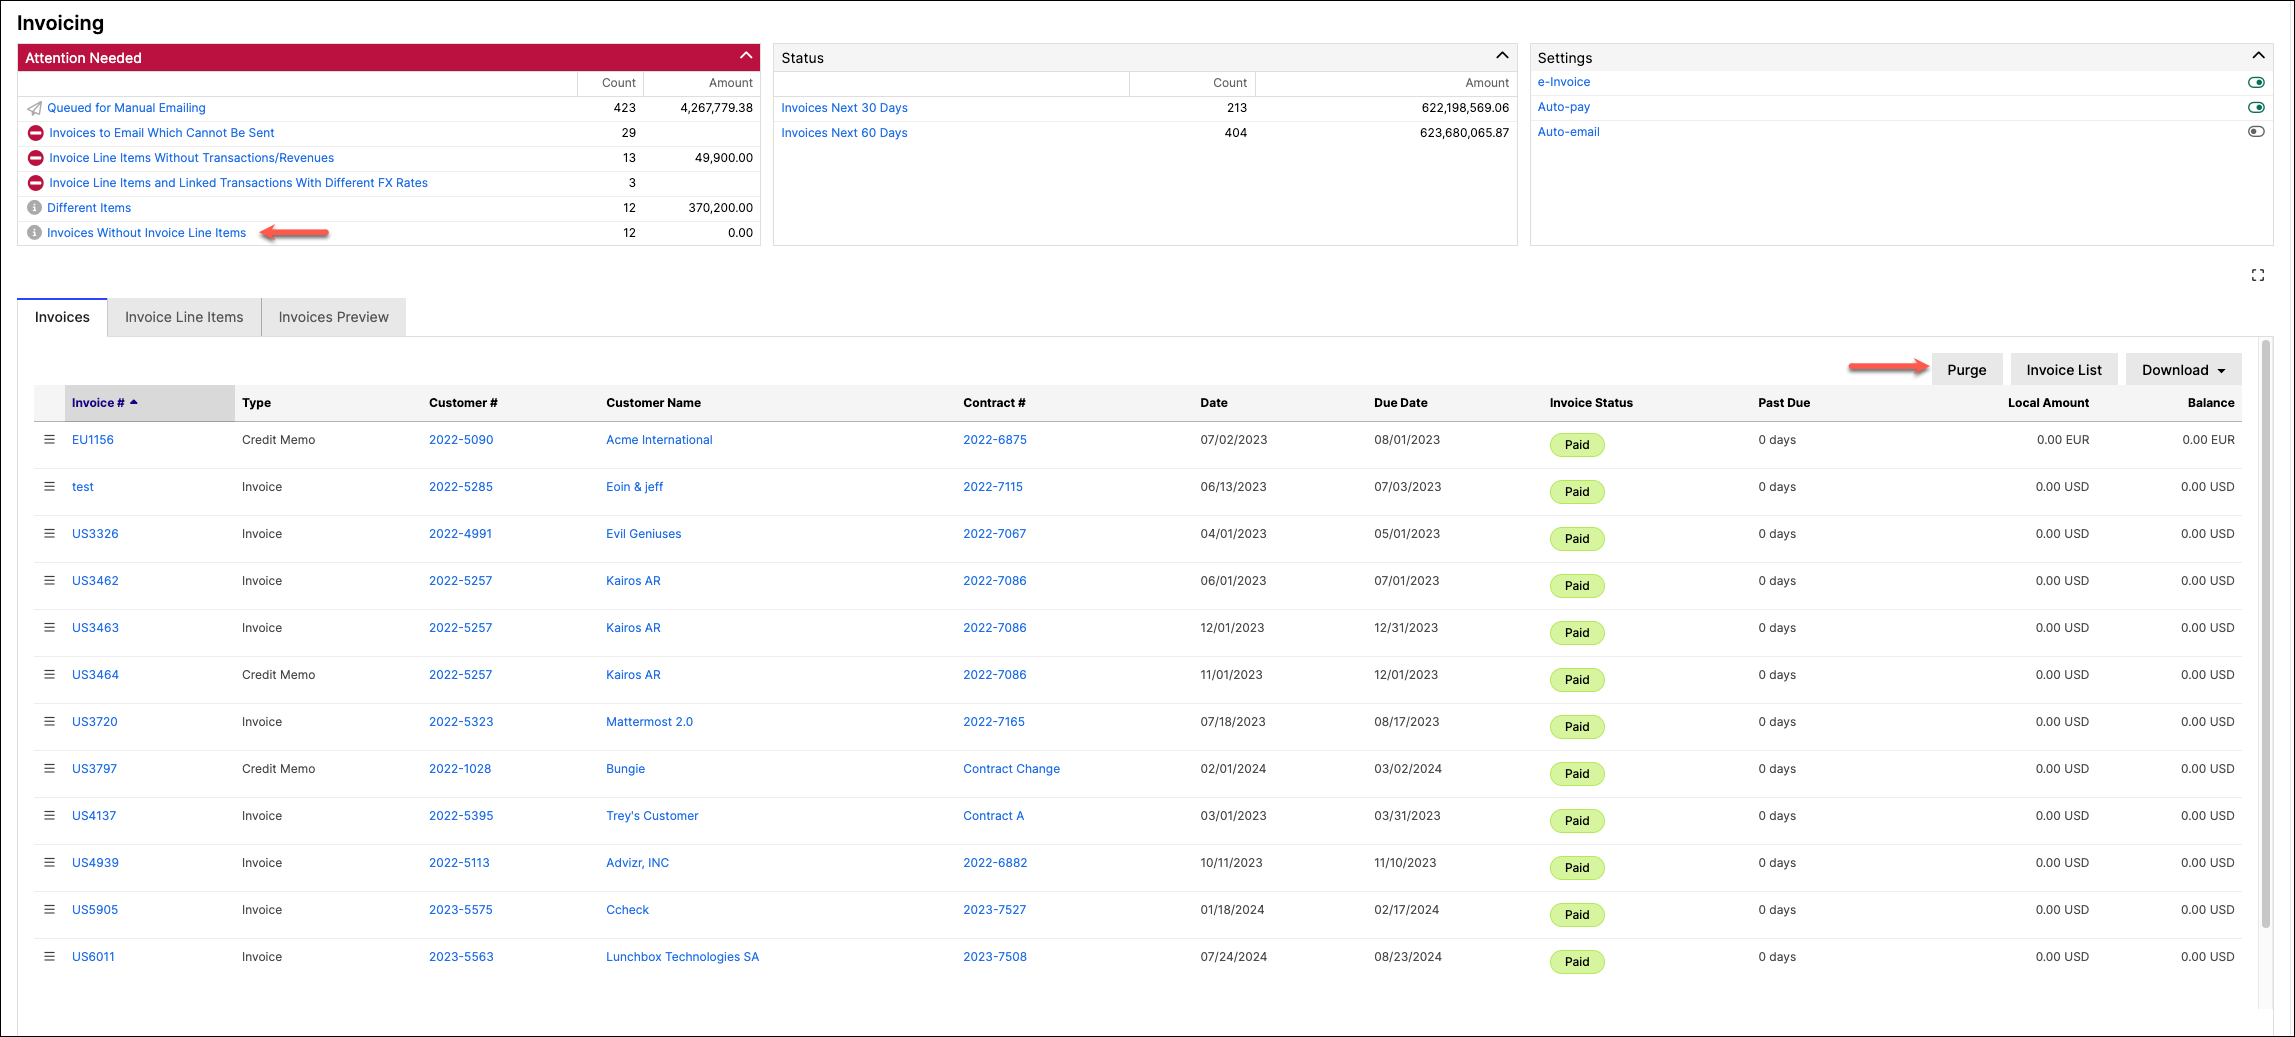Collapse the Attention Needed panel
Image resolution: width=2295 pixels, height=1037 pixels.
point(746,56)
